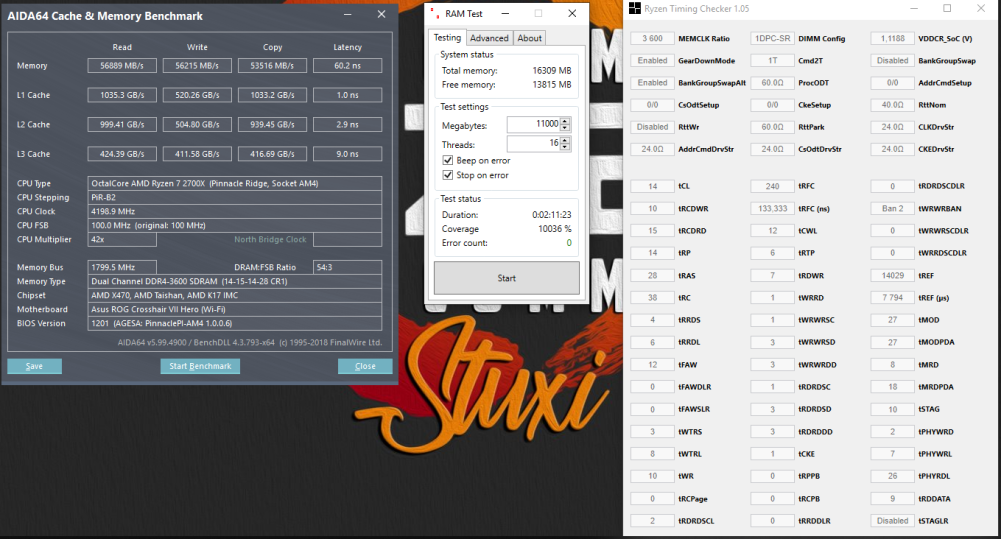Increase Megabytes with the spinner up arrow

(x=565, y=121)
